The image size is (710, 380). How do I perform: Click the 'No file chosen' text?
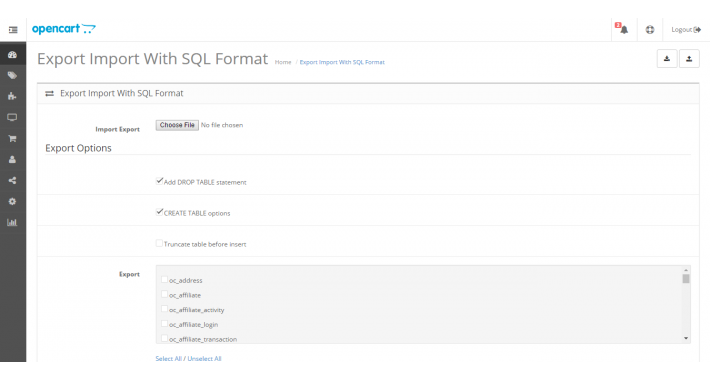(x=222, y=125)
